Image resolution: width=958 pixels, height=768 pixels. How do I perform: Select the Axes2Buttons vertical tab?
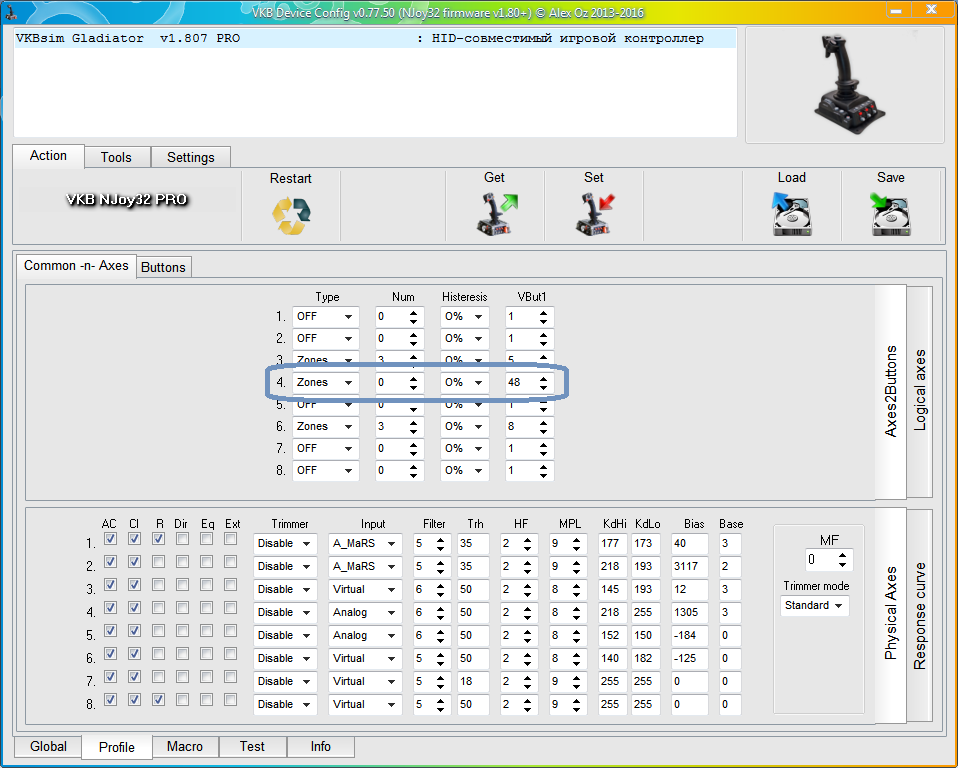click(891, 391)
